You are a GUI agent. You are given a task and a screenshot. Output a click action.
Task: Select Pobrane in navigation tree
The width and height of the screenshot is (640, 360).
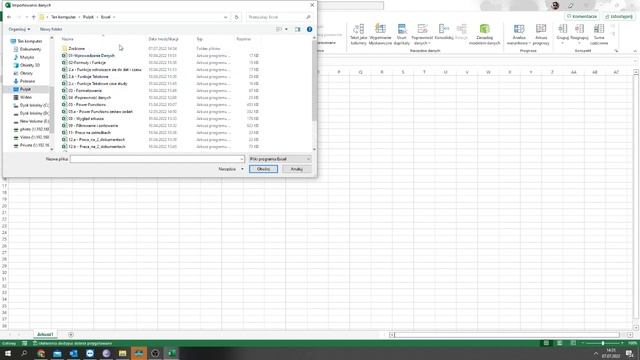point(27,81)
